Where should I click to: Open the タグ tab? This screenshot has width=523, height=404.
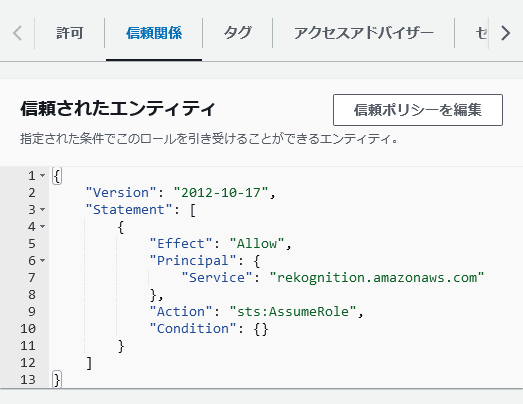coord(237,33)
